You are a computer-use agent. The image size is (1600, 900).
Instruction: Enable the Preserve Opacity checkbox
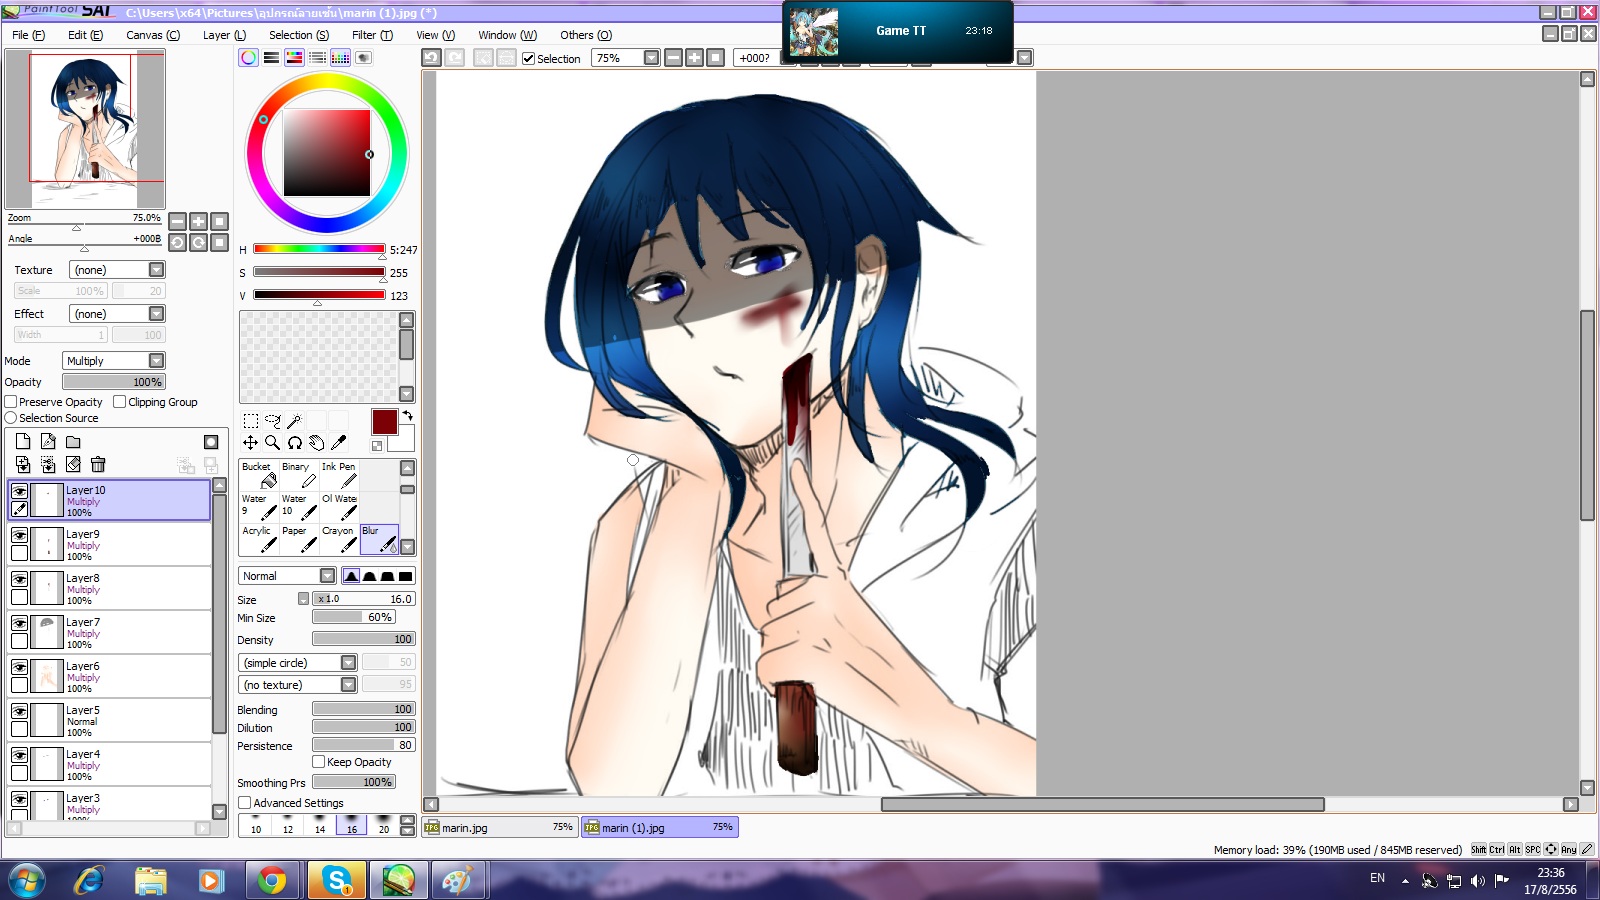11,402
